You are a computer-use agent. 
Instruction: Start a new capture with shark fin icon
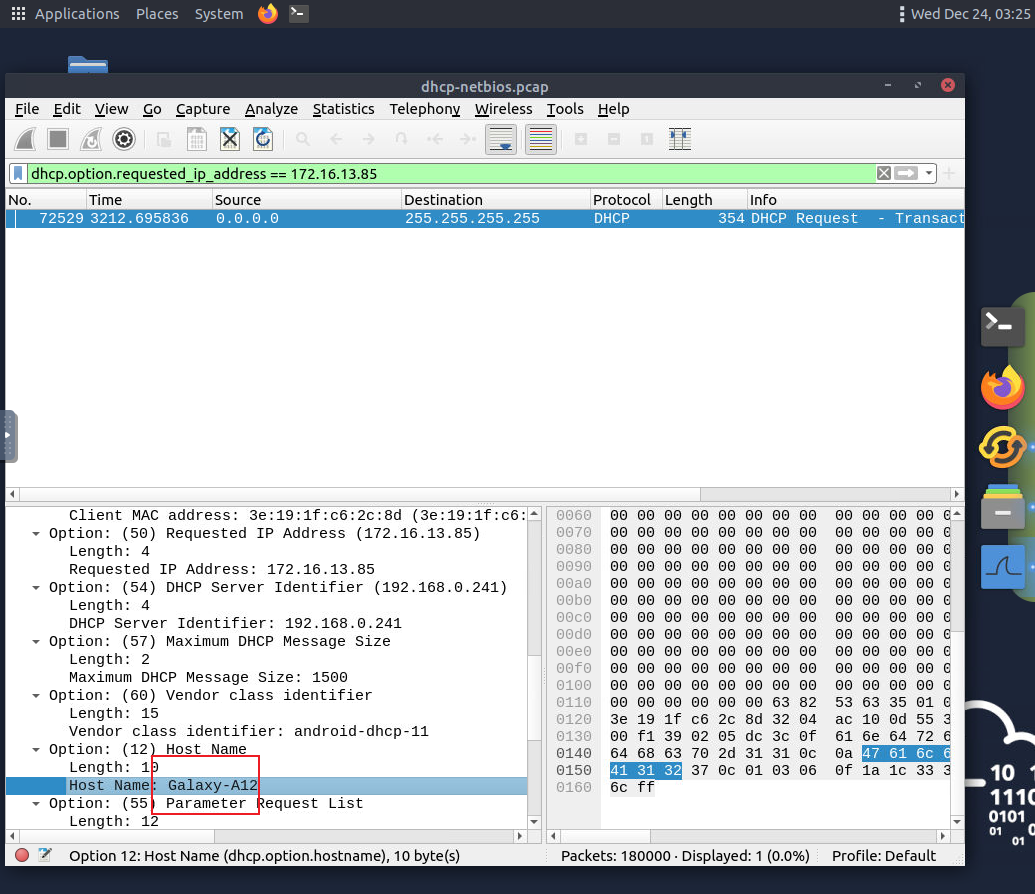[x=26, y=139]
